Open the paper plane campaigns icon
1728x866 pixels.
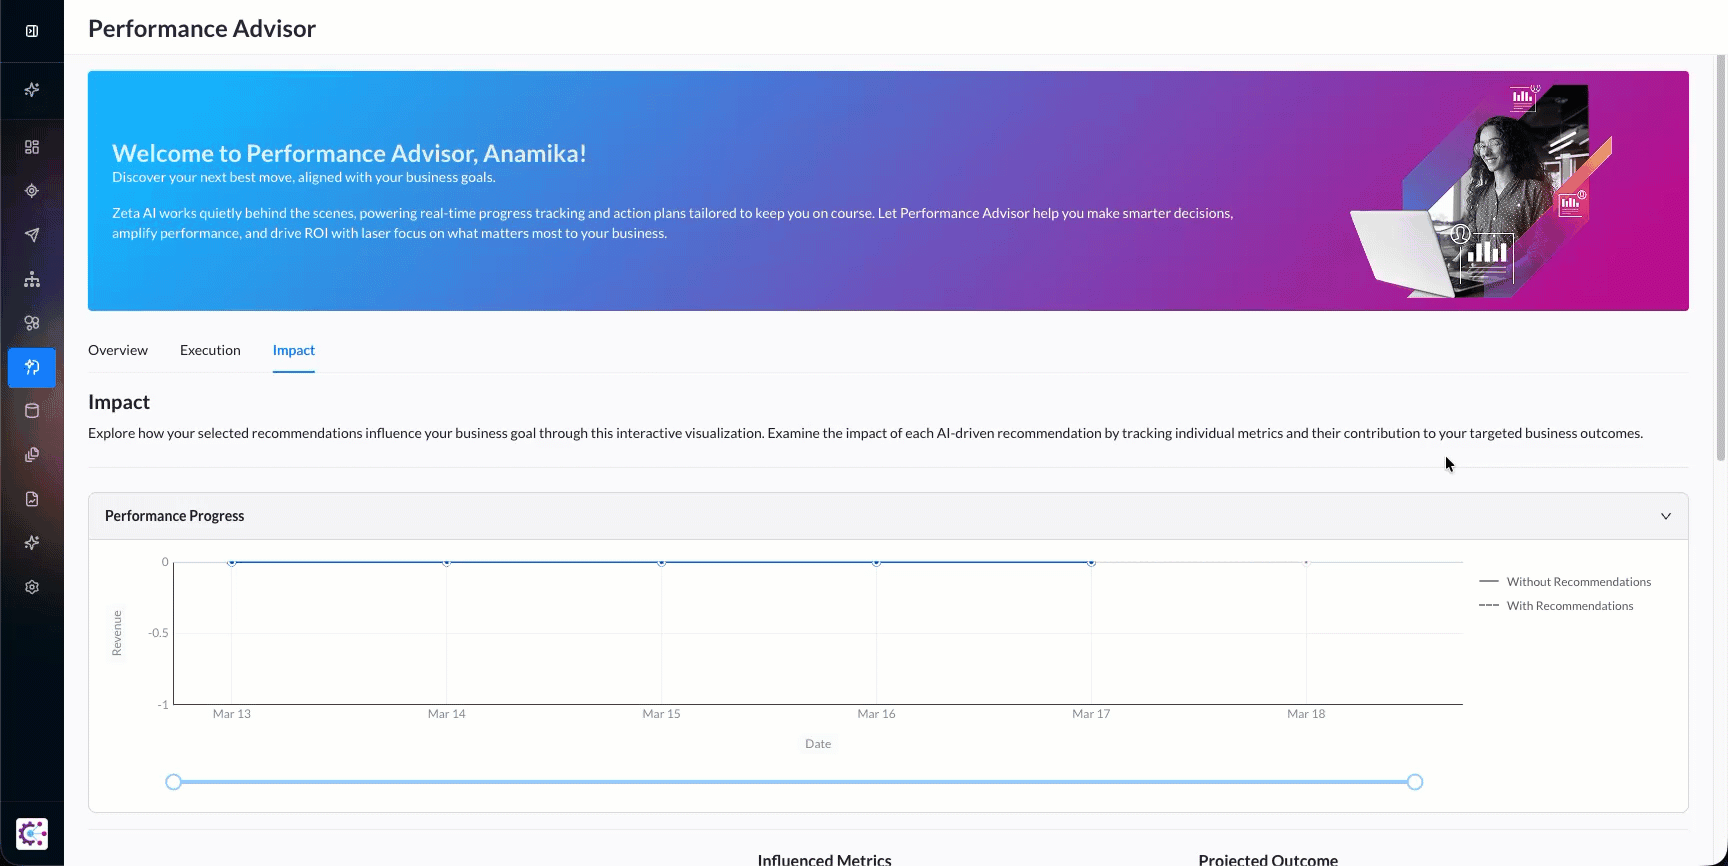click(32, 235)
